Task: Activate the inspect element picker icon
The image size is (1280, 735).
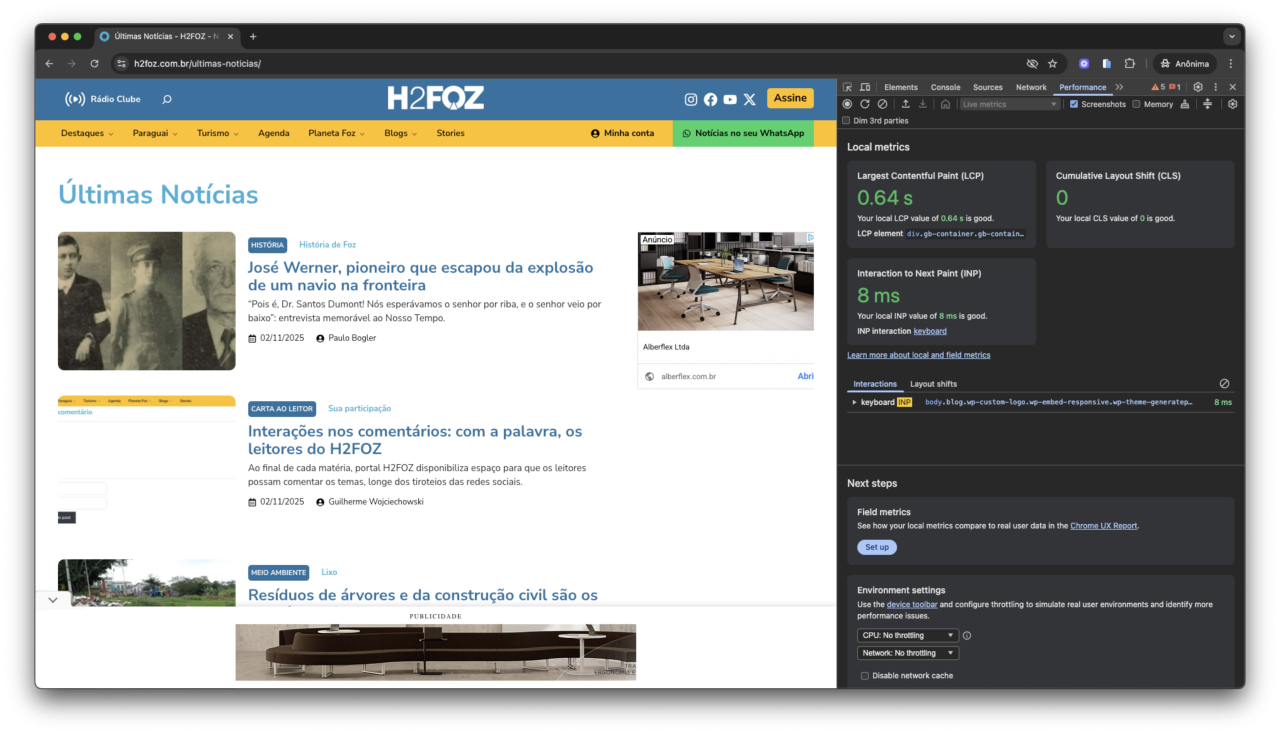Action: (848, 87)
